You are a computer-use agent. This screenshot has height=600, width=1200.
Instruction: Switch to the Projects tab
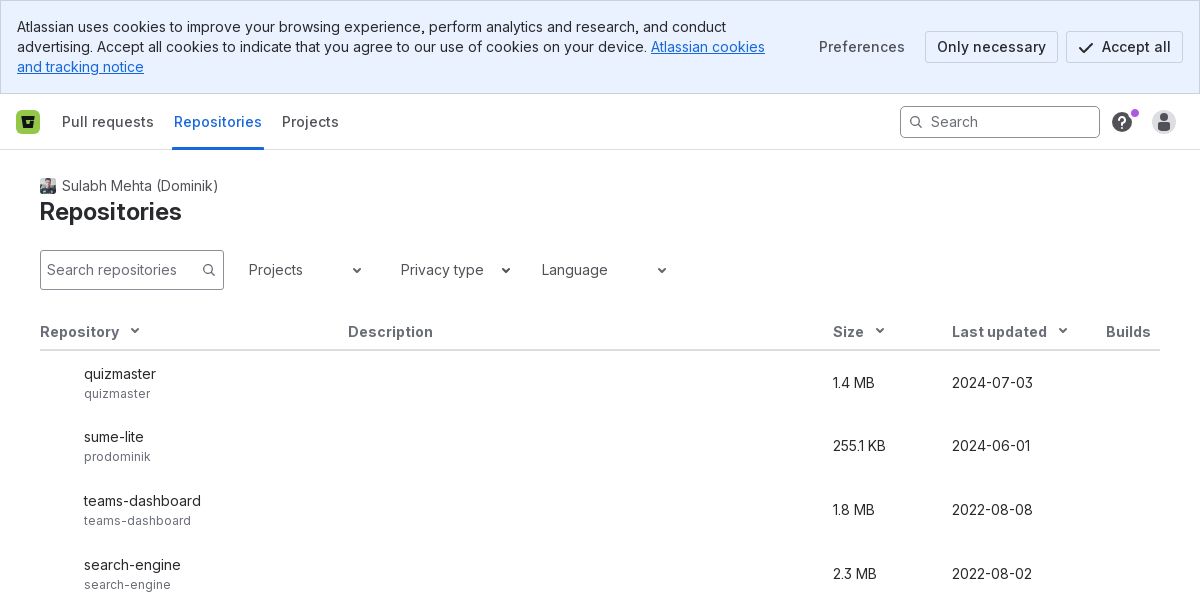[x=310, y=122]
